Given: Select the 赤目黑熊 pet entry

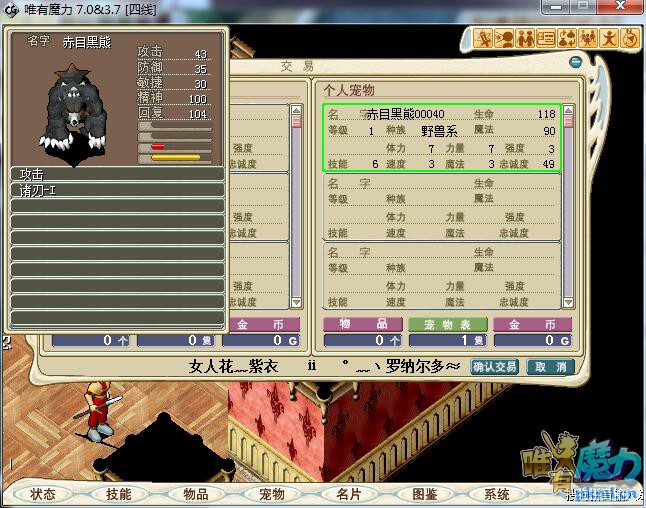Looking at the screenshot, I should [x=441, y=139].
